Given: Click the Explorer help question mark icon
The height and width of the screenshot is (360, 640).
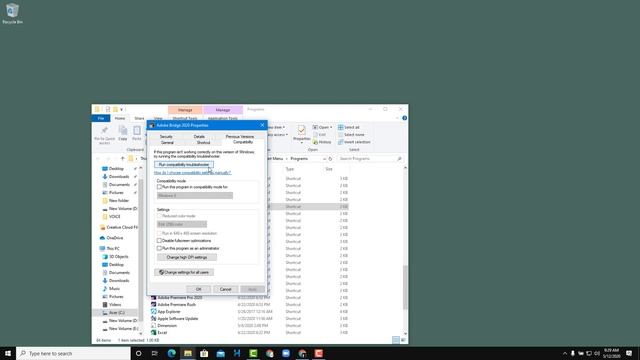Looking at the screenshot, I should [404, 118].
